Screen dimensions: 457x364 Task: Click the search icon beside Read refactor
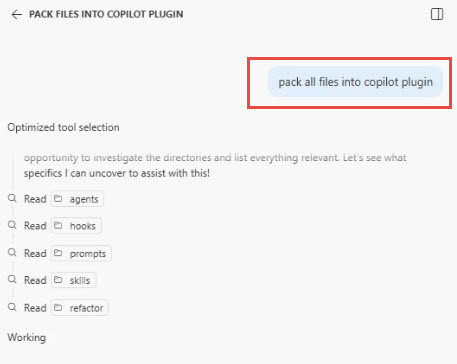12,307
